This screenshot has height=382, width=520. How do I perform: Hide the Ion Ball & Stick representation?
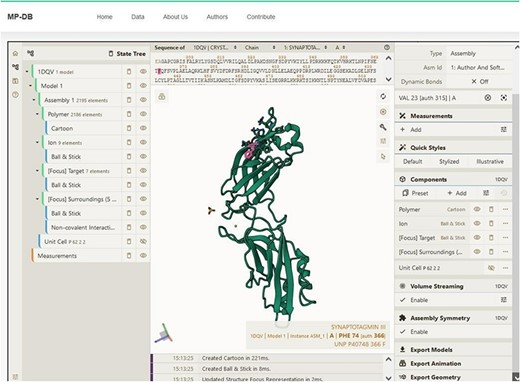pyautogui.click(x=143, y=156)
